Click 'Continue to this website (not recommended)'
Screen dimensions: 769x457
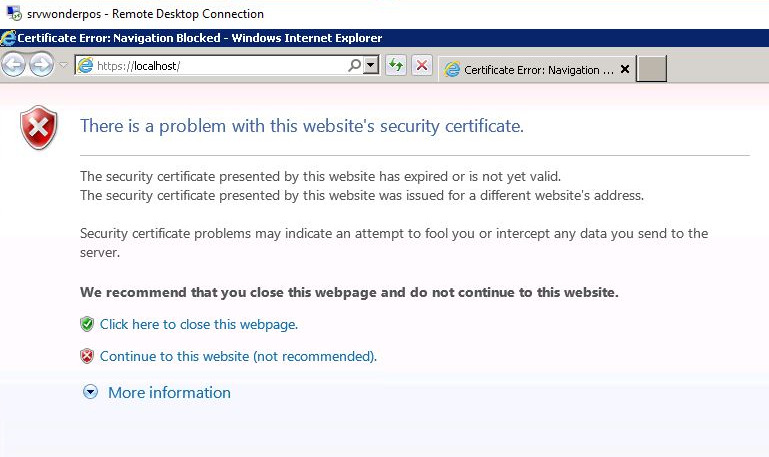(238, 356)
